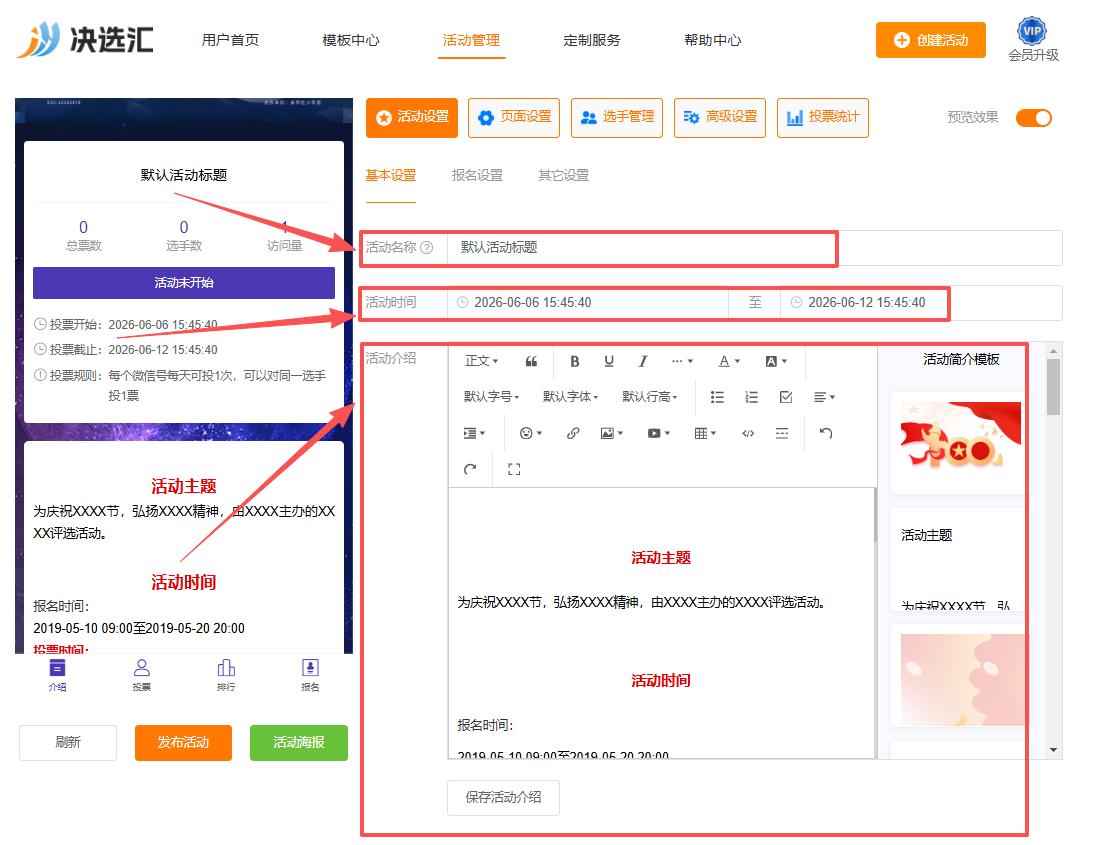Image resolution: width=1093 pixels, height=845 pixels.
Task: Open the 默认字号 font size dropdown
Action: coord(491,397)
